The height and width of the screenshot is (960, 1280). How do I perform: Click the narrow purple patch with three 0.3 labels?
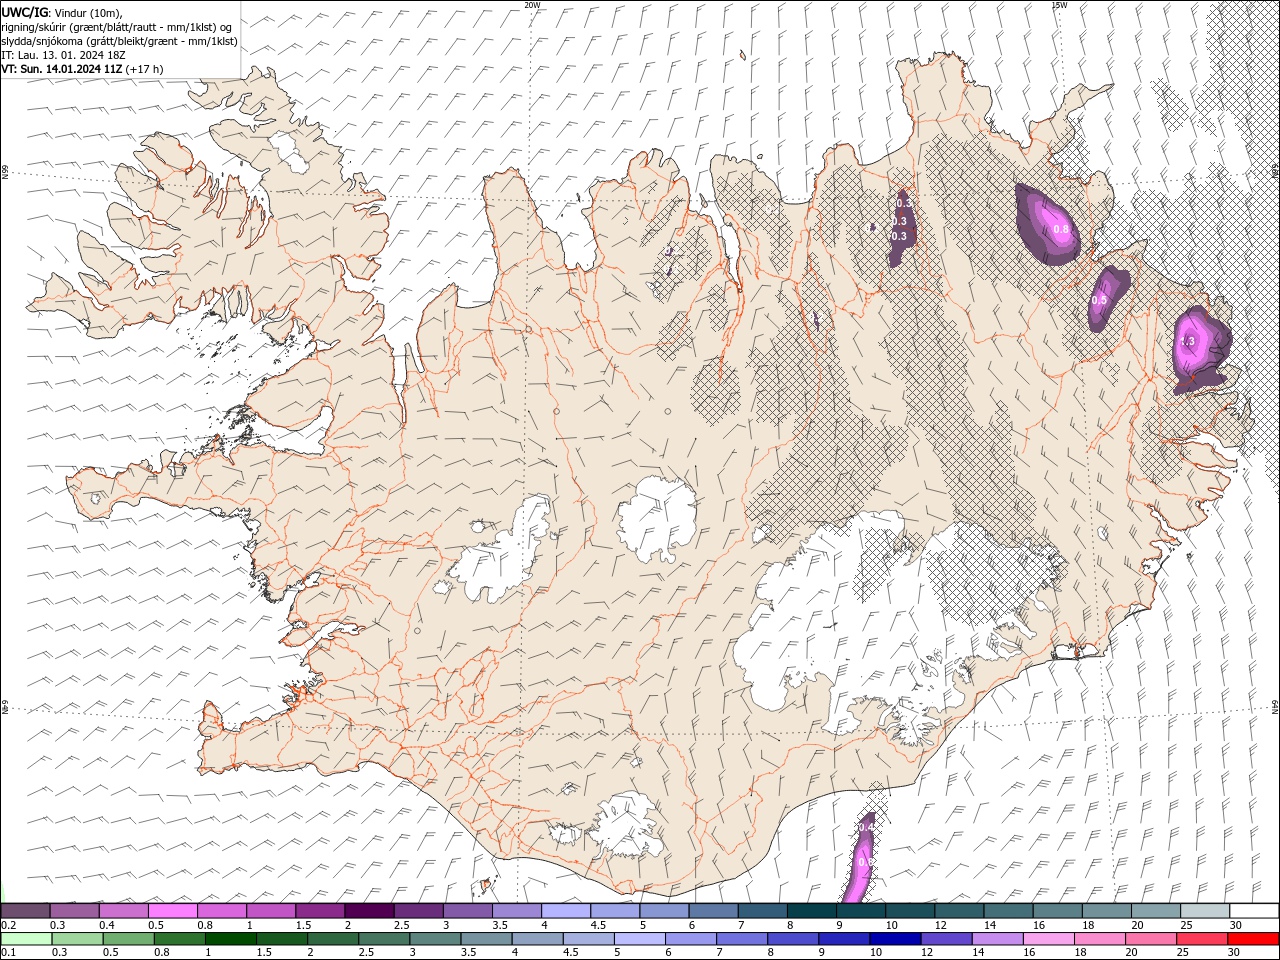coord(900,227)
